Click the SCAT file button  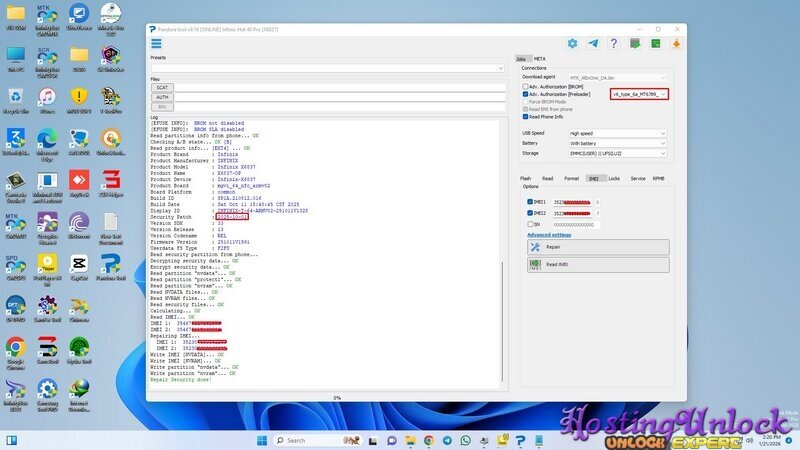coord(162,87)
